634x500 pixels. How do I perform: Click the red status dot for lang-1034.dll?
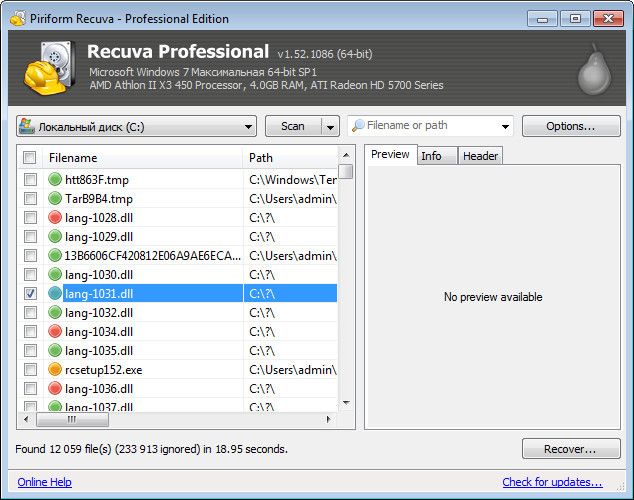click(x=55, y=331)
